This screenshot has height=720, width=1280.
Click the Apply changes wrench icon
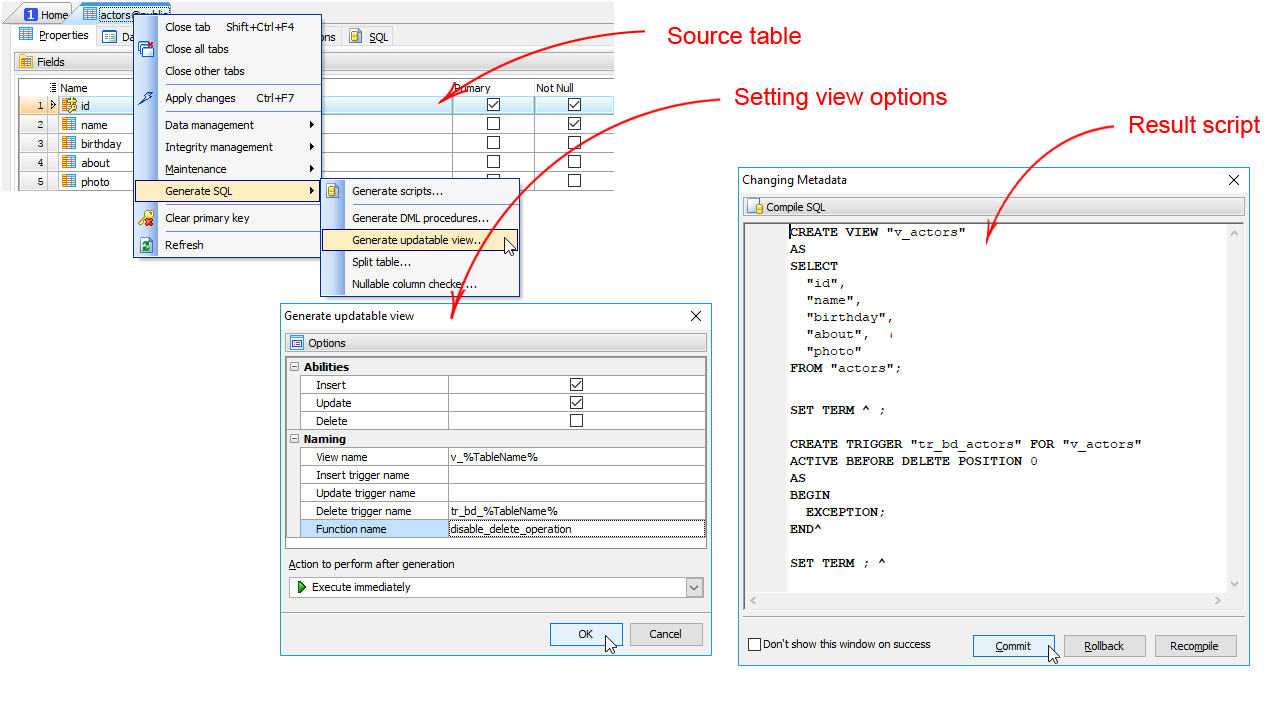[147, 98]
